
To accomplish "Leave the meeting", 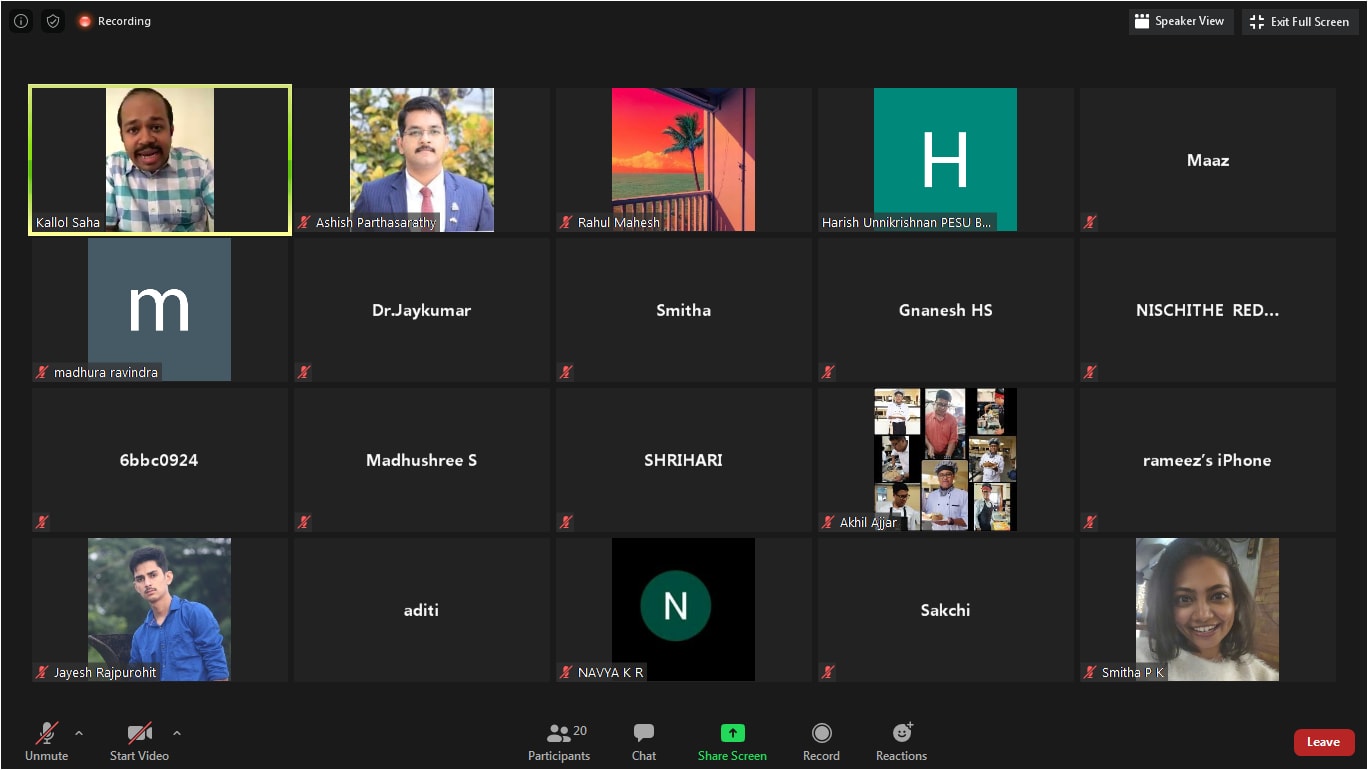I will pos(1323,742).
